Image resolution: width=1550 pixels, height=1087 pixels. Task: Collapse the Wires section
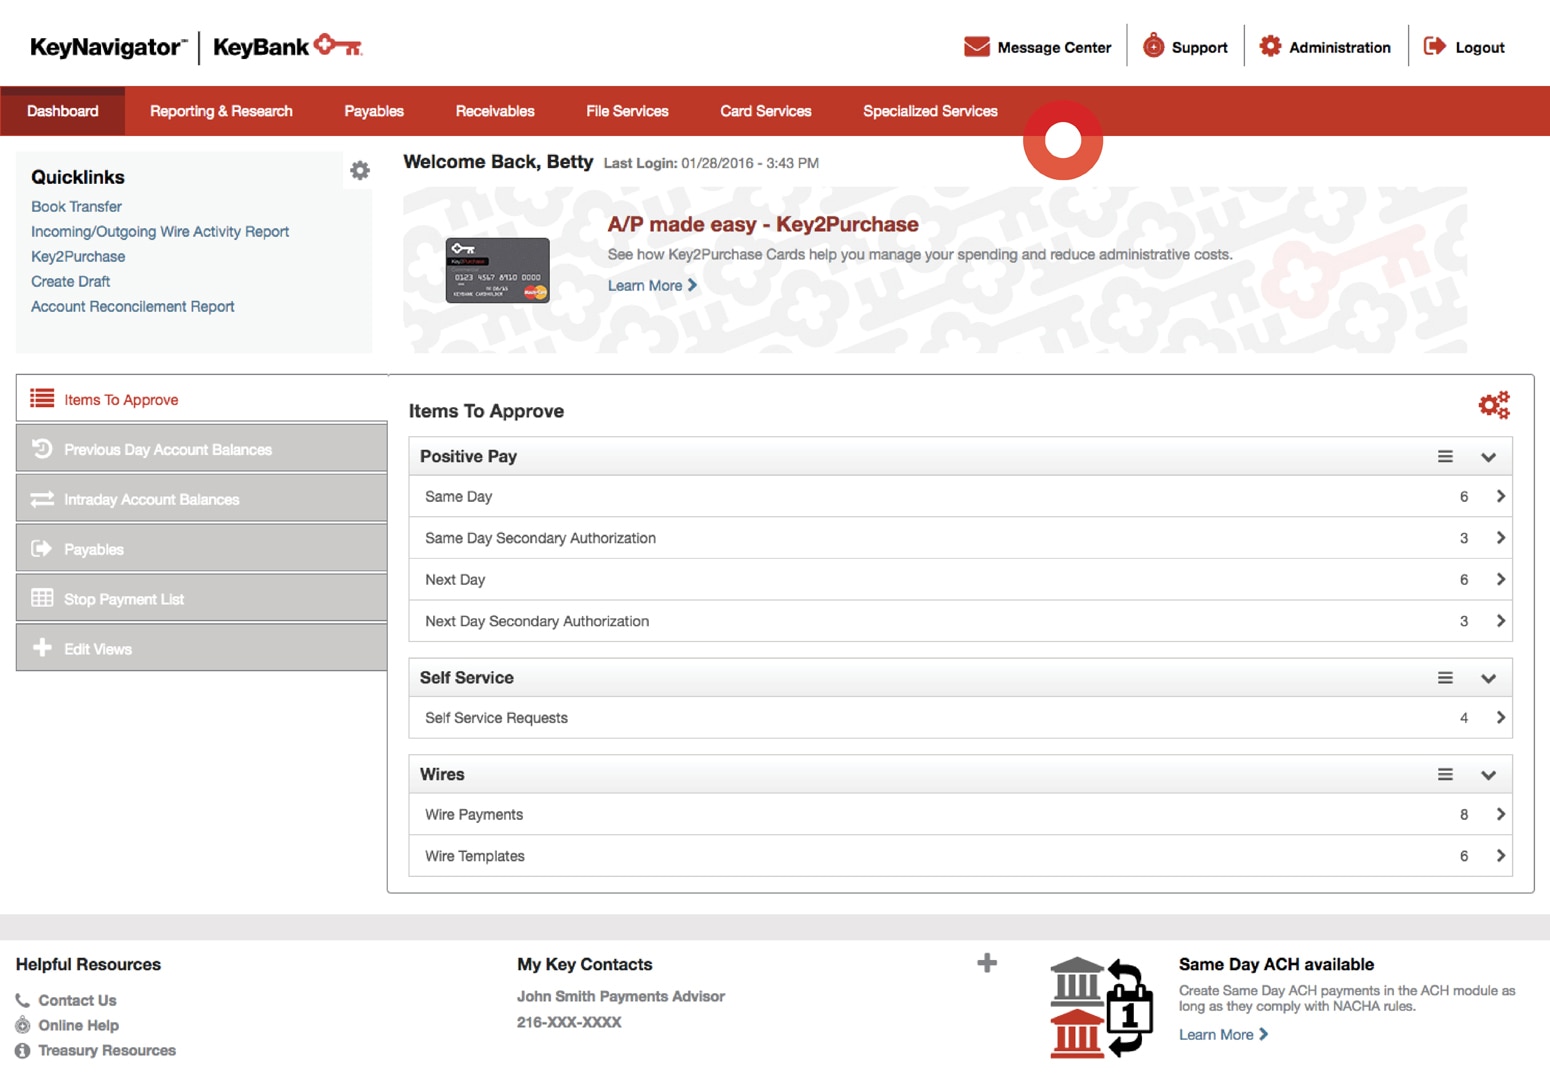1488,775
